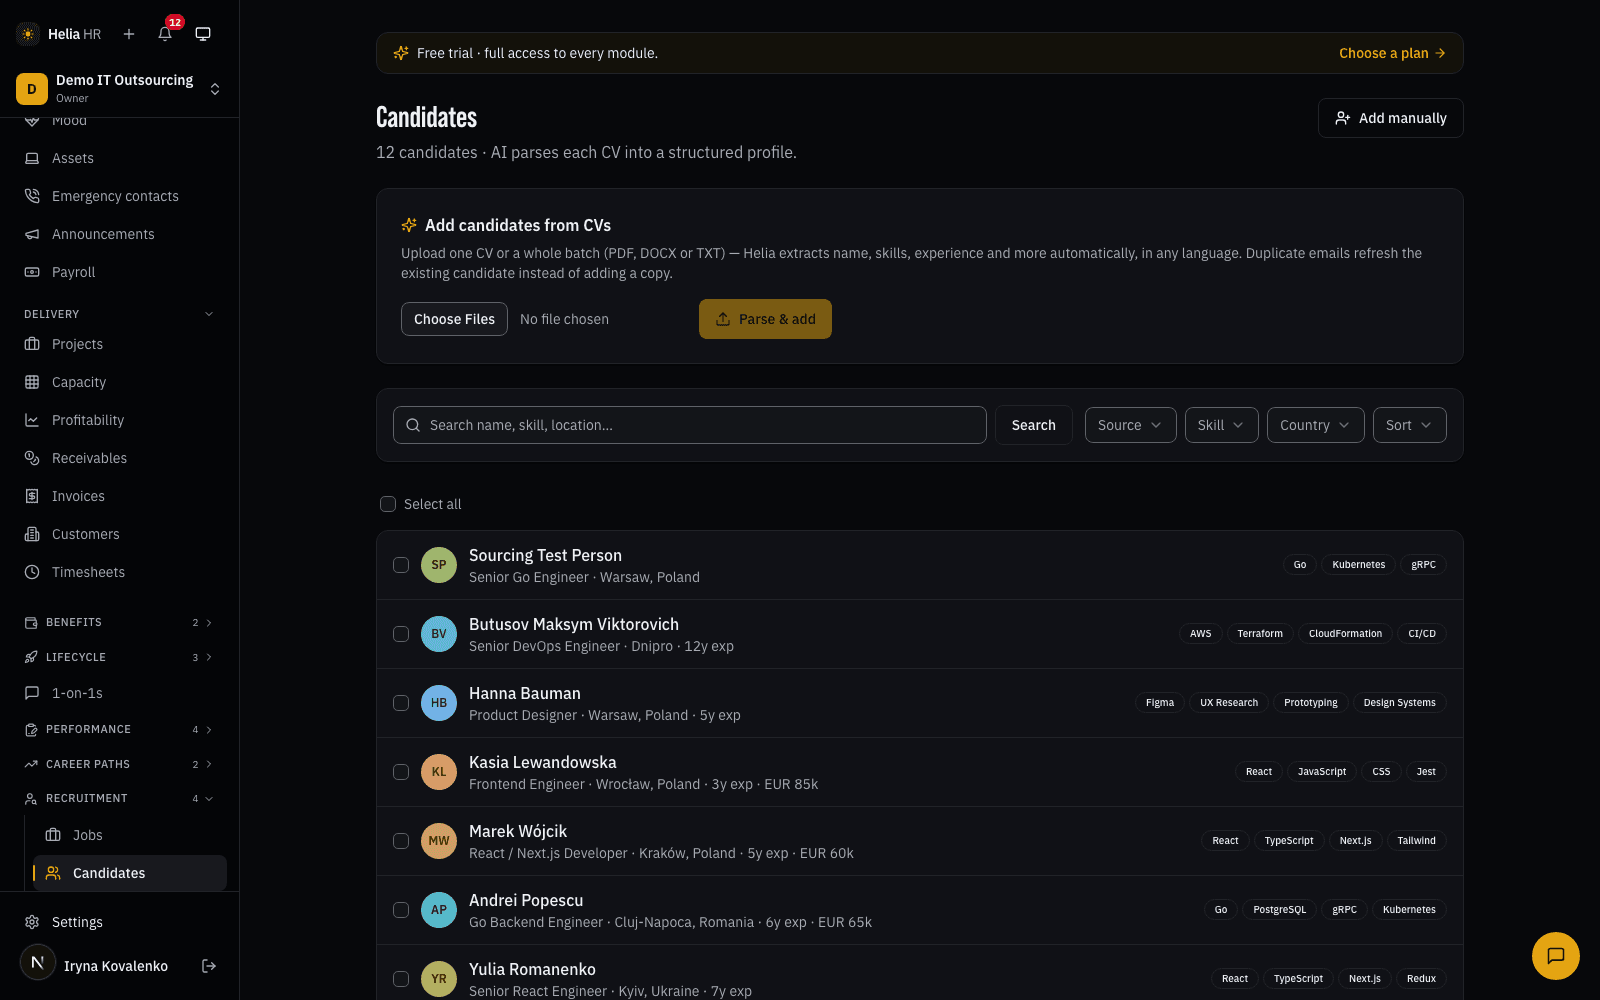Click the Search button

(x=1033, y=425)
